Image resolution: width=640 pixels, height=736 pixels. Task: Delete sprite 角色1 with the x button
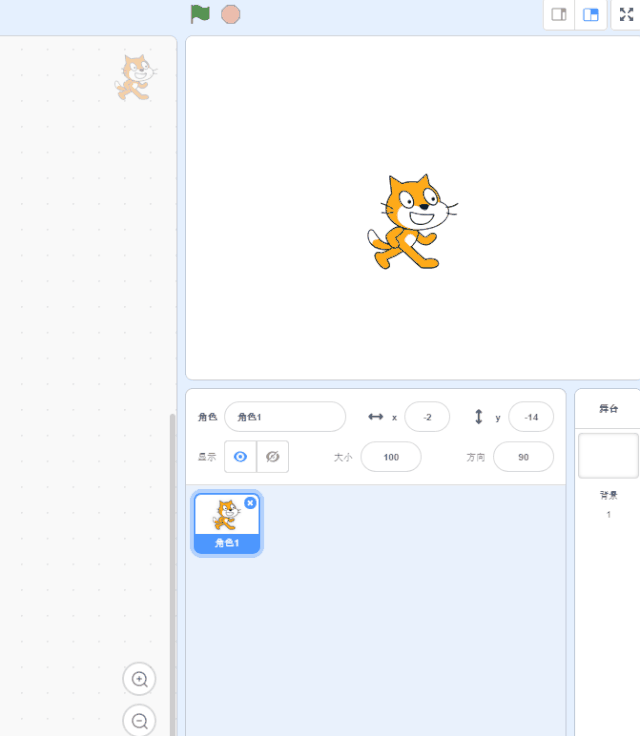[250, 503]
